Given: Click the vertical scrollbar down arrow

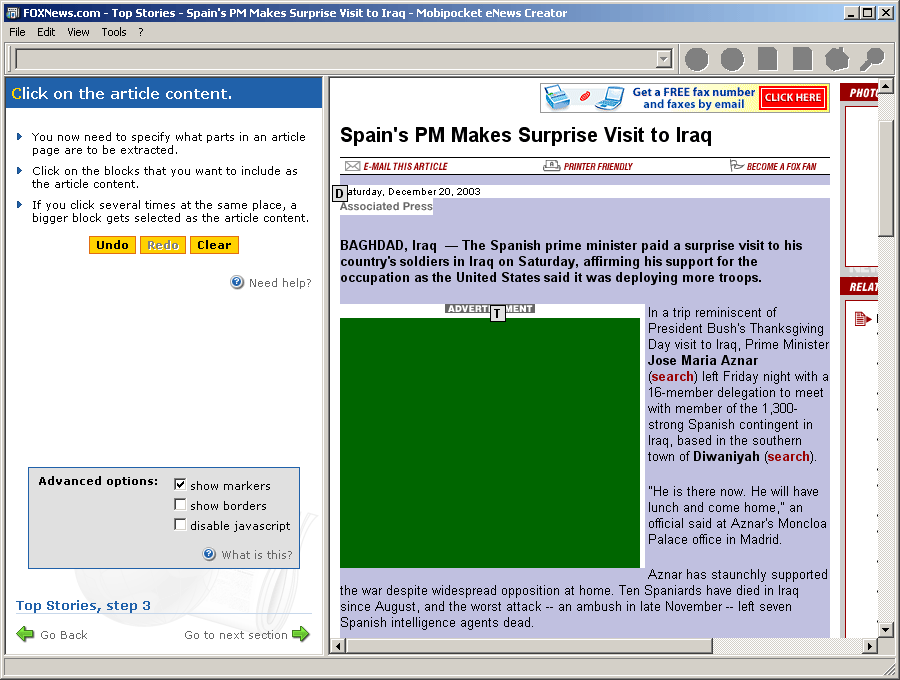Looking at the screenshot, I should coord(886,630).
